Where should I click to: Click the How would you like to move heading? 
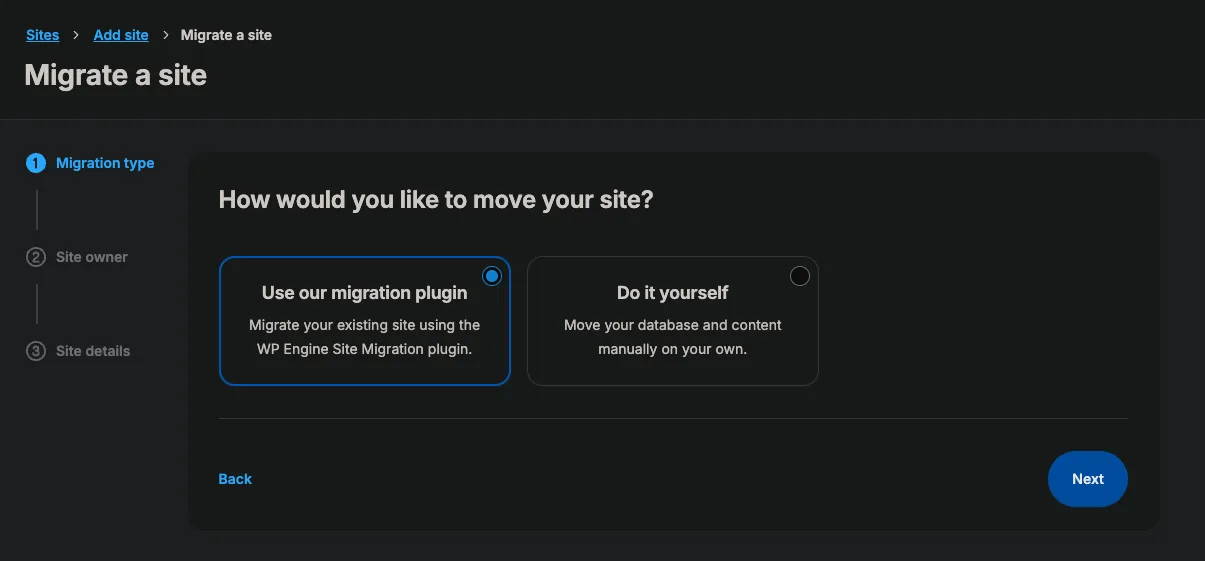click(435, 200)
